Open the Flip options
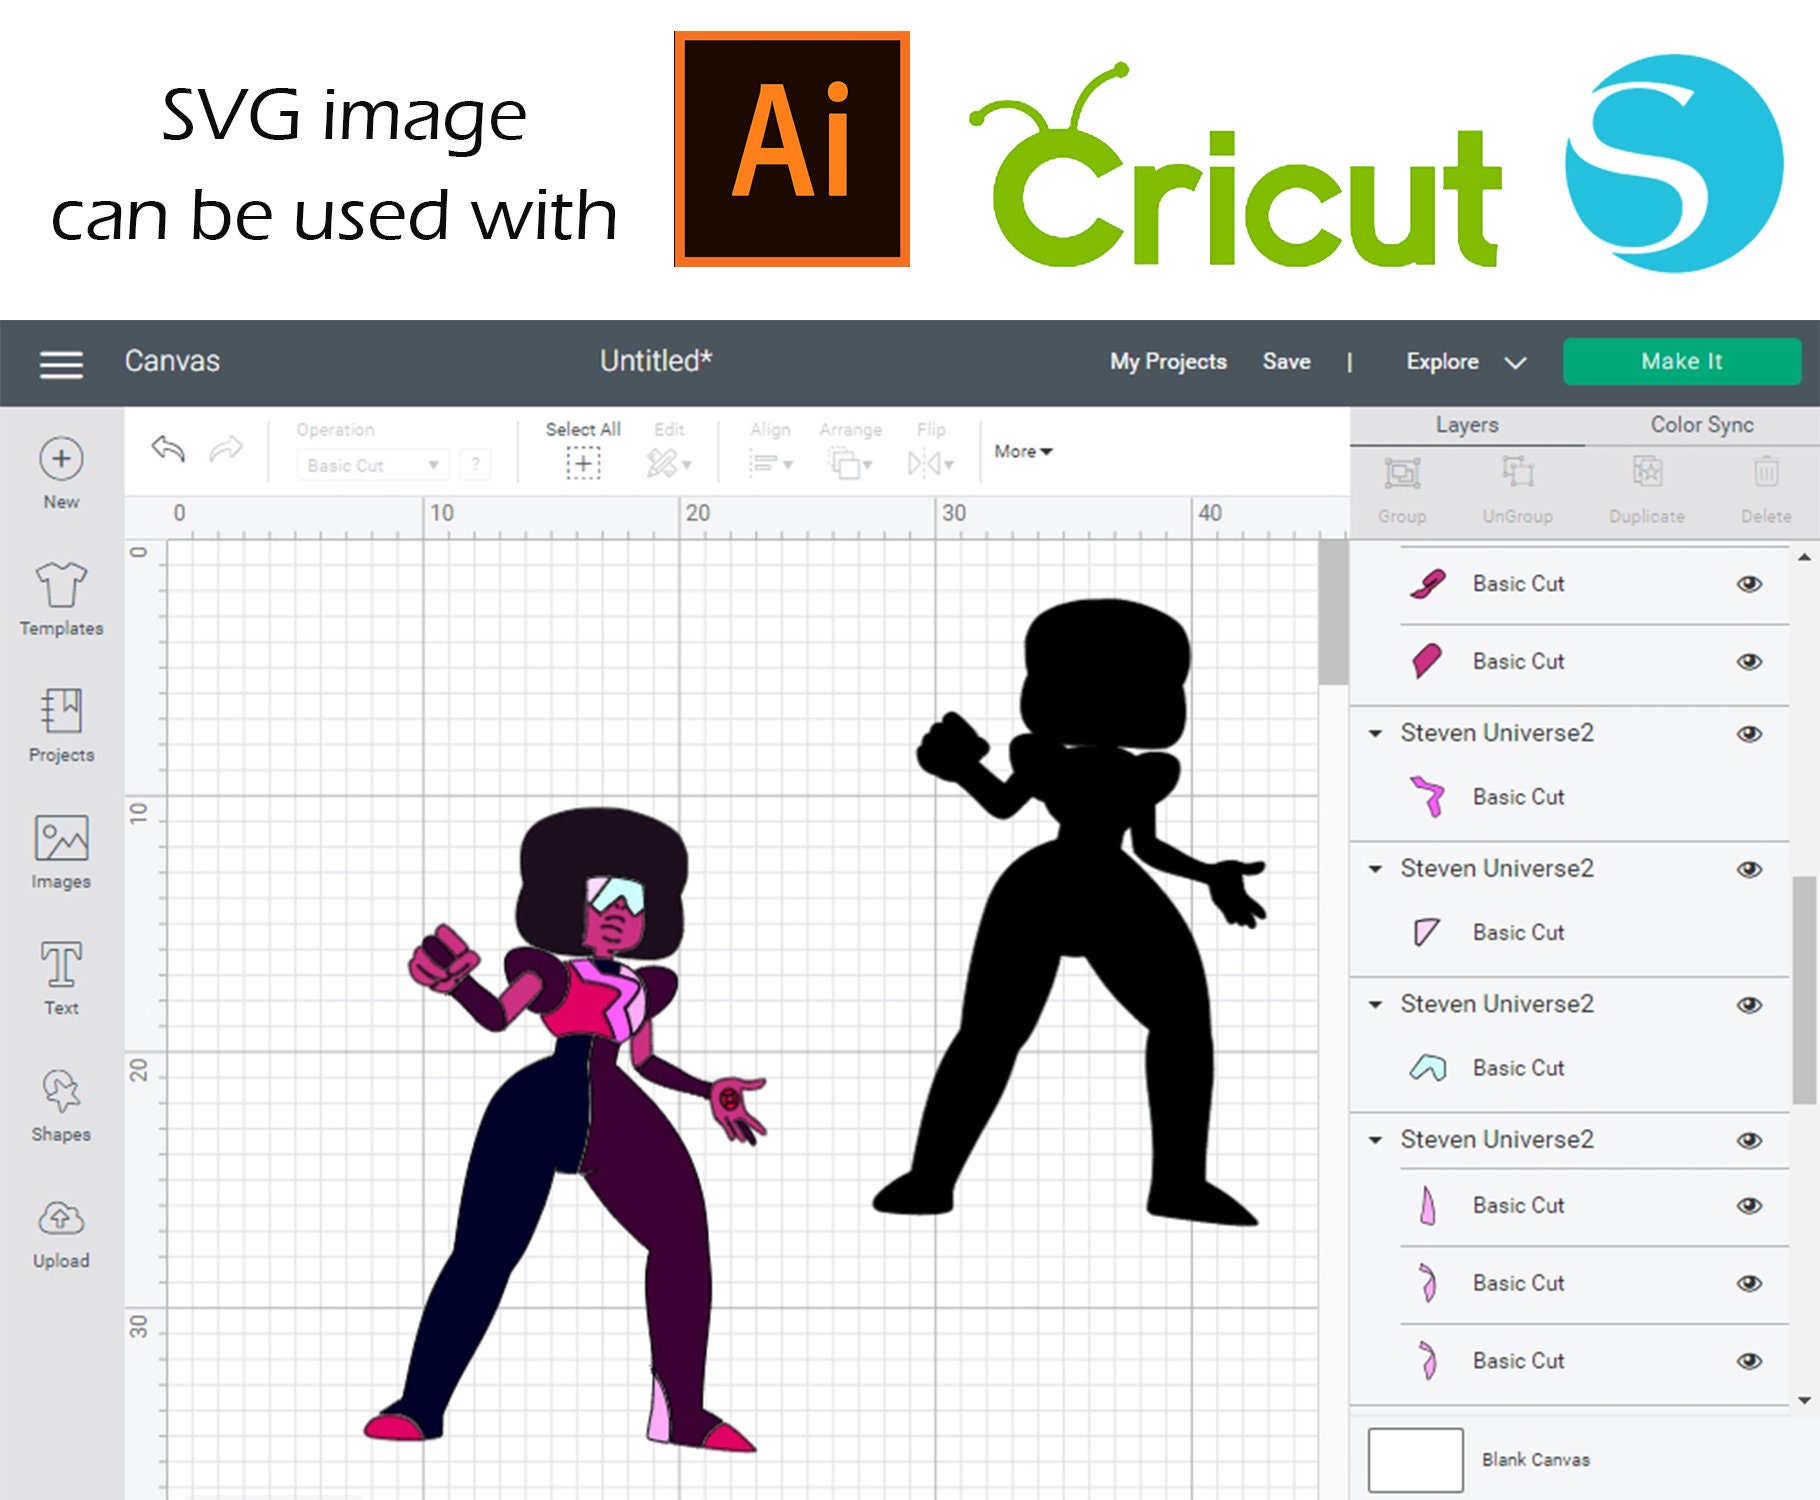This screenshot has height=1500, width=1820. click(x=931, y=463)
